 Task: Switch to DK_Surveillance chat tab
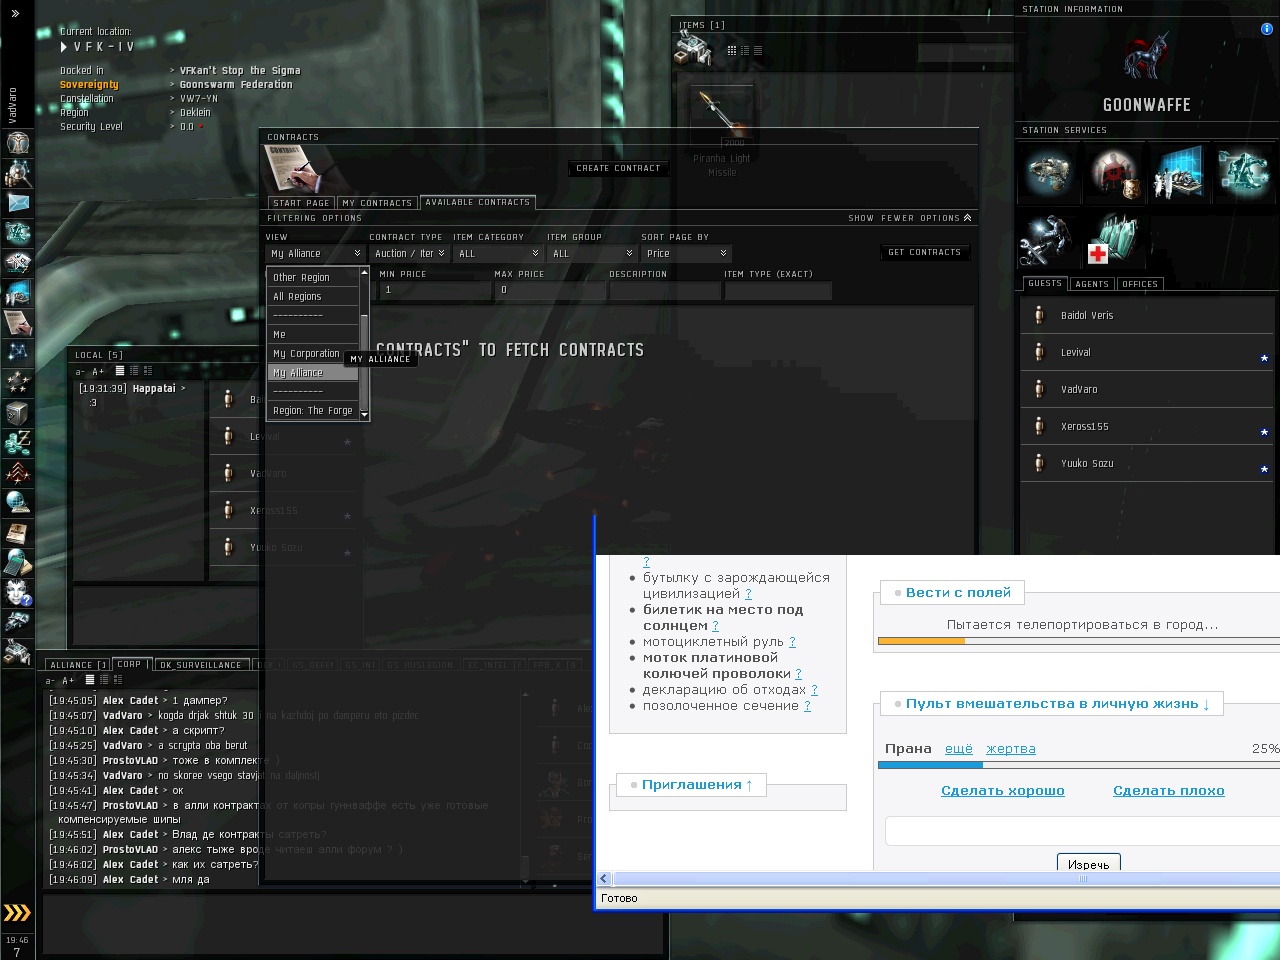point(201,665)
